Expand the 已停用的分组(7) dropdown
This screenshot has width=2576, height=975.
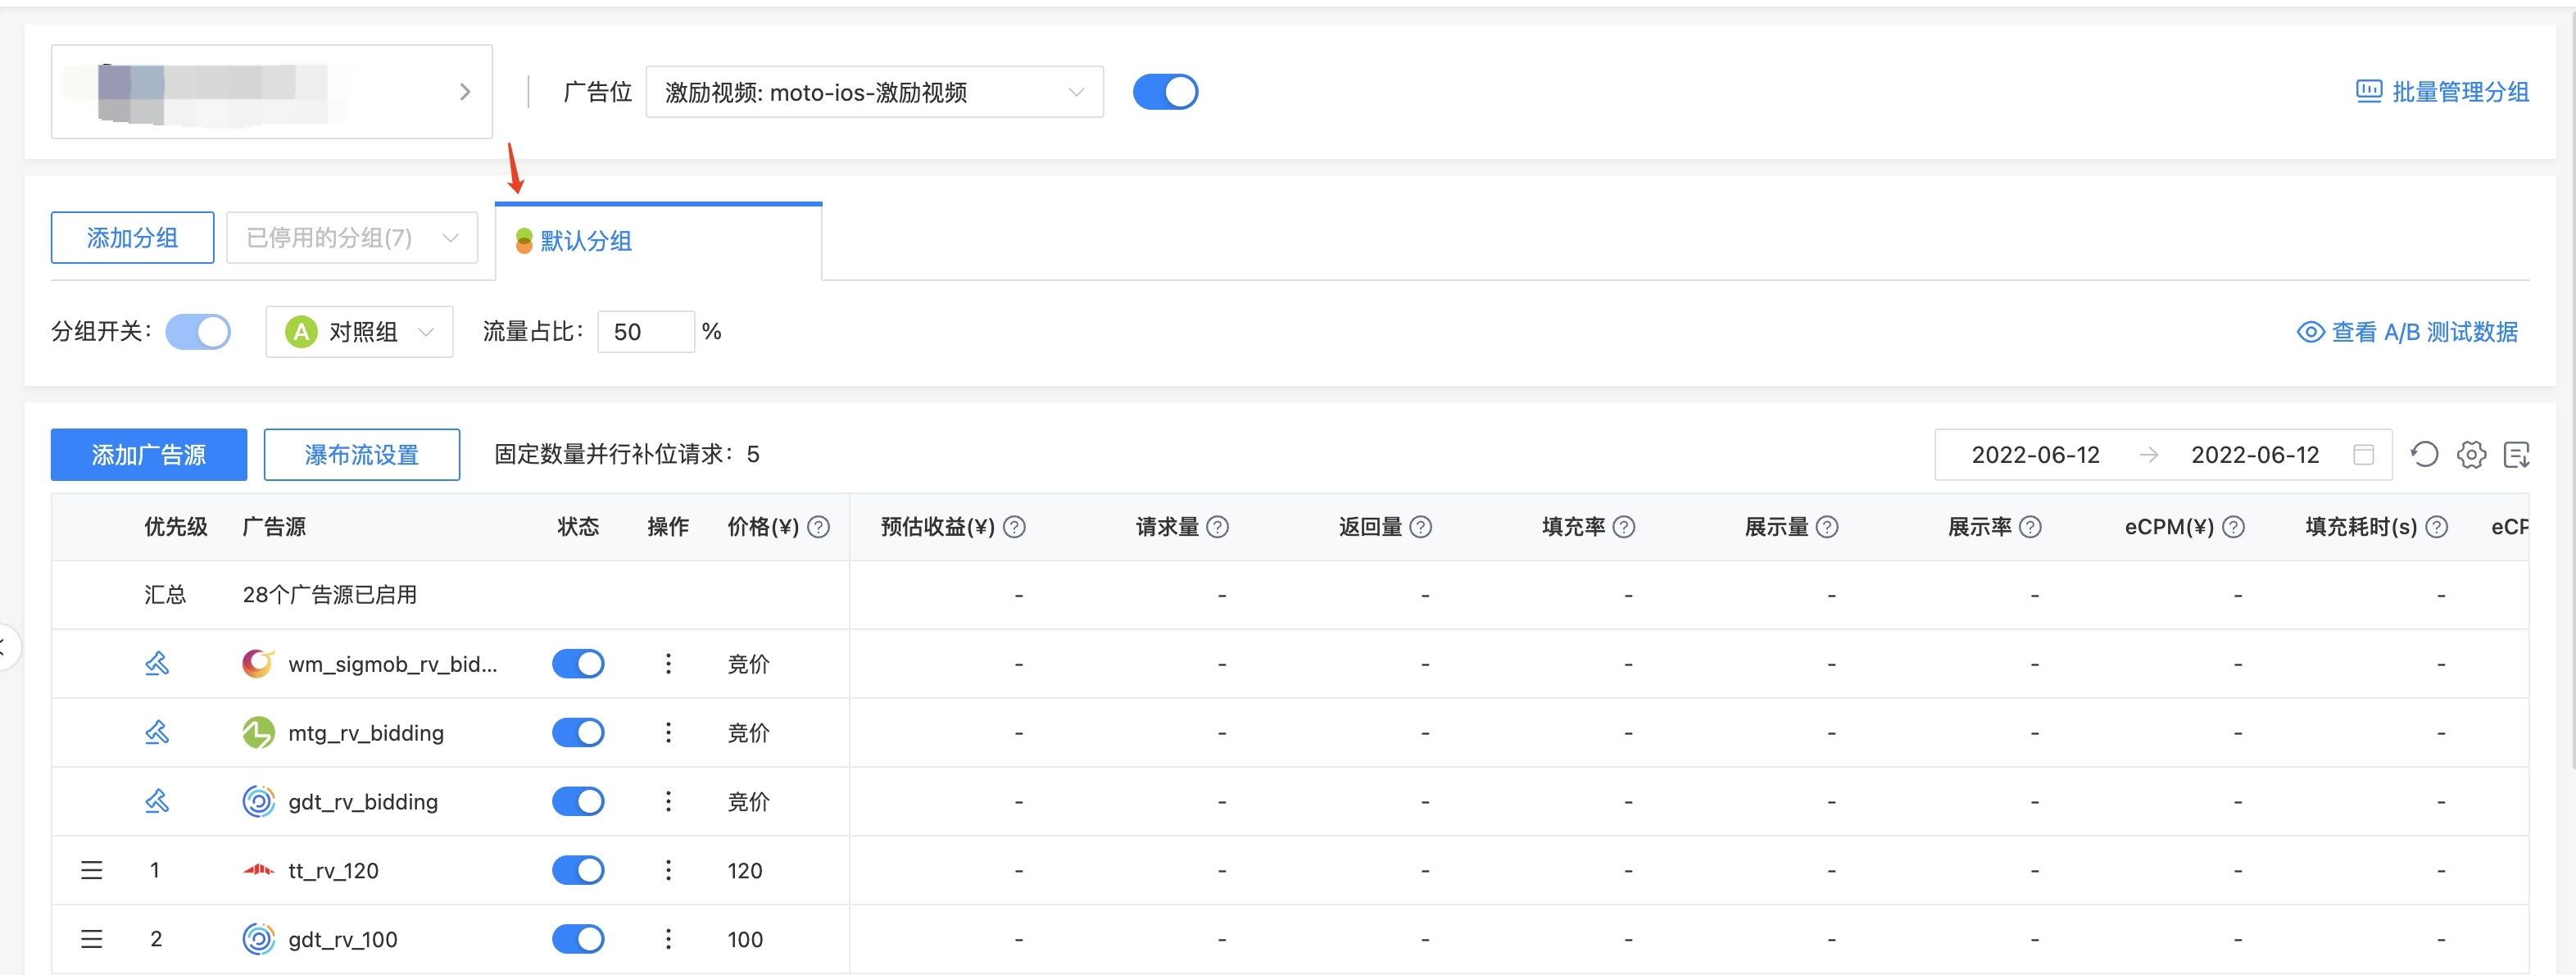tap(352, 237)
